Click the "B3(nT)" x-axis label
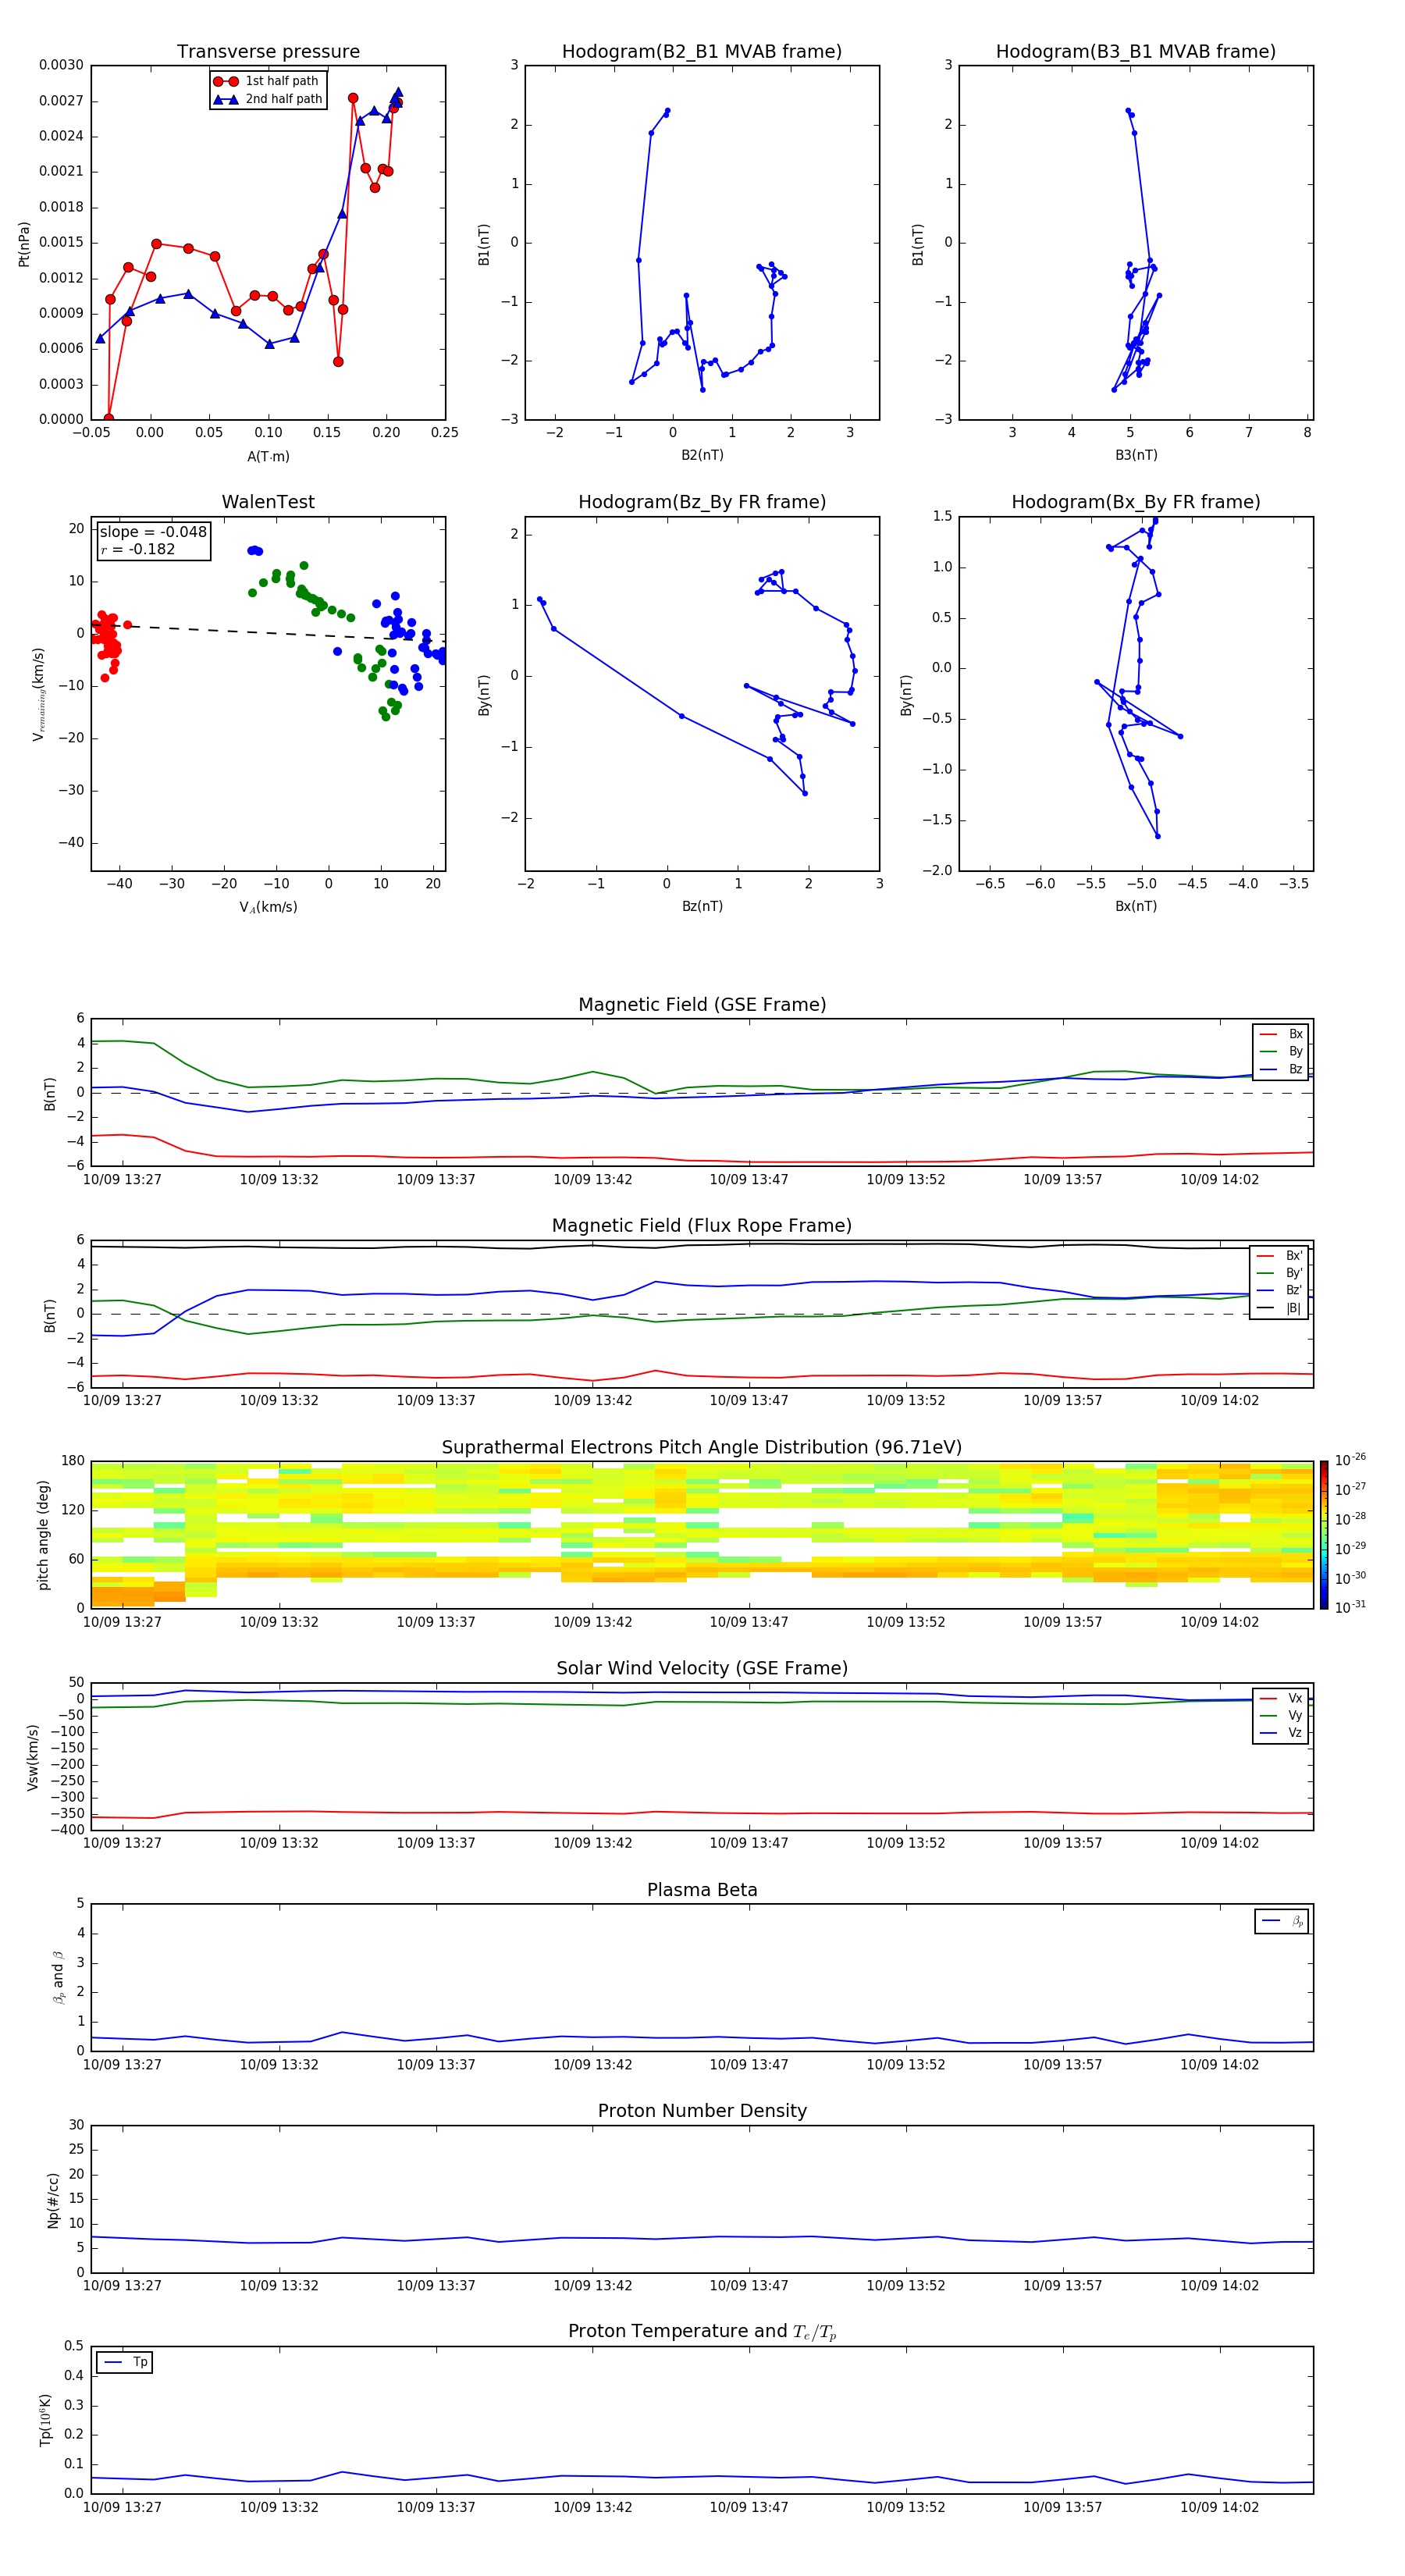The height and width of the screenshot is (2576, 1405). tap(1136, 455)
